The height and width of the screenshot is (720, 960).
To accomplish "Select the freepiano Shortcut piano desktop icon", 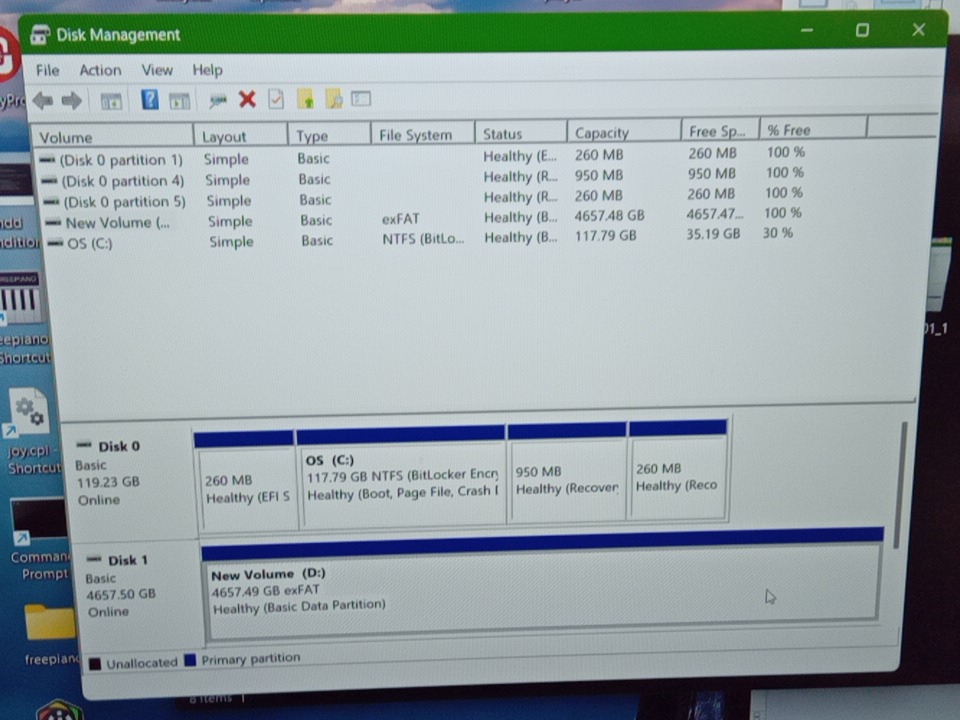I will coord(23,318).
